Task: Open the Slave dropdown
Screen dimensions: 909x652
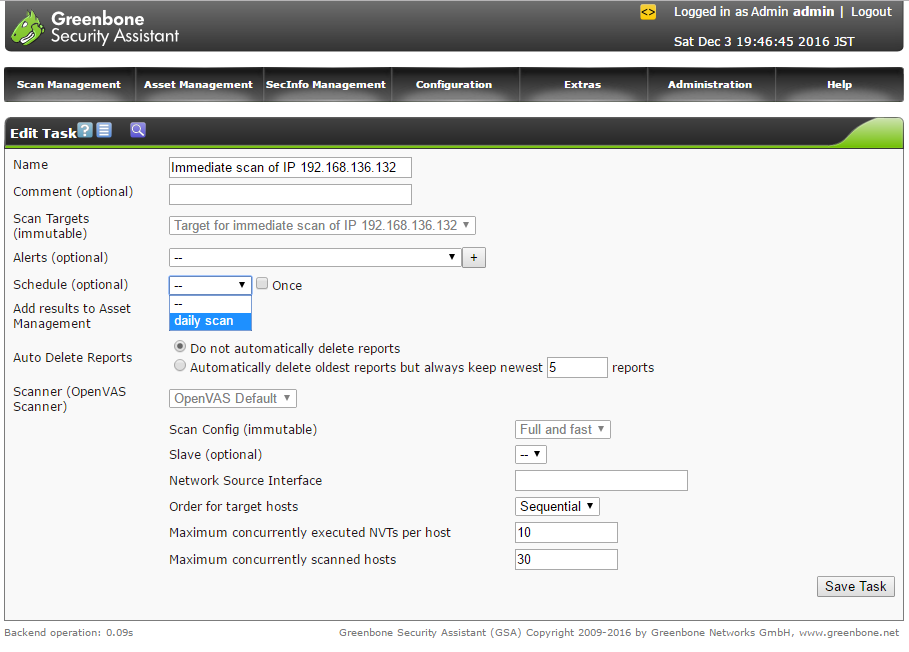Action: pos(531,455)
